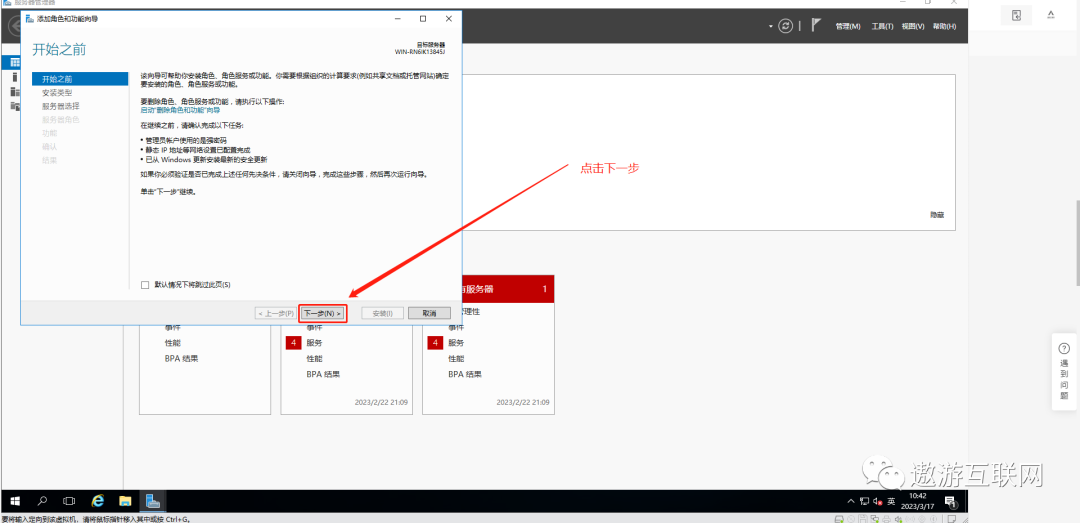1080x523 pixels.
Task: Open Task View from the taskbar
Action: (69, 501)
